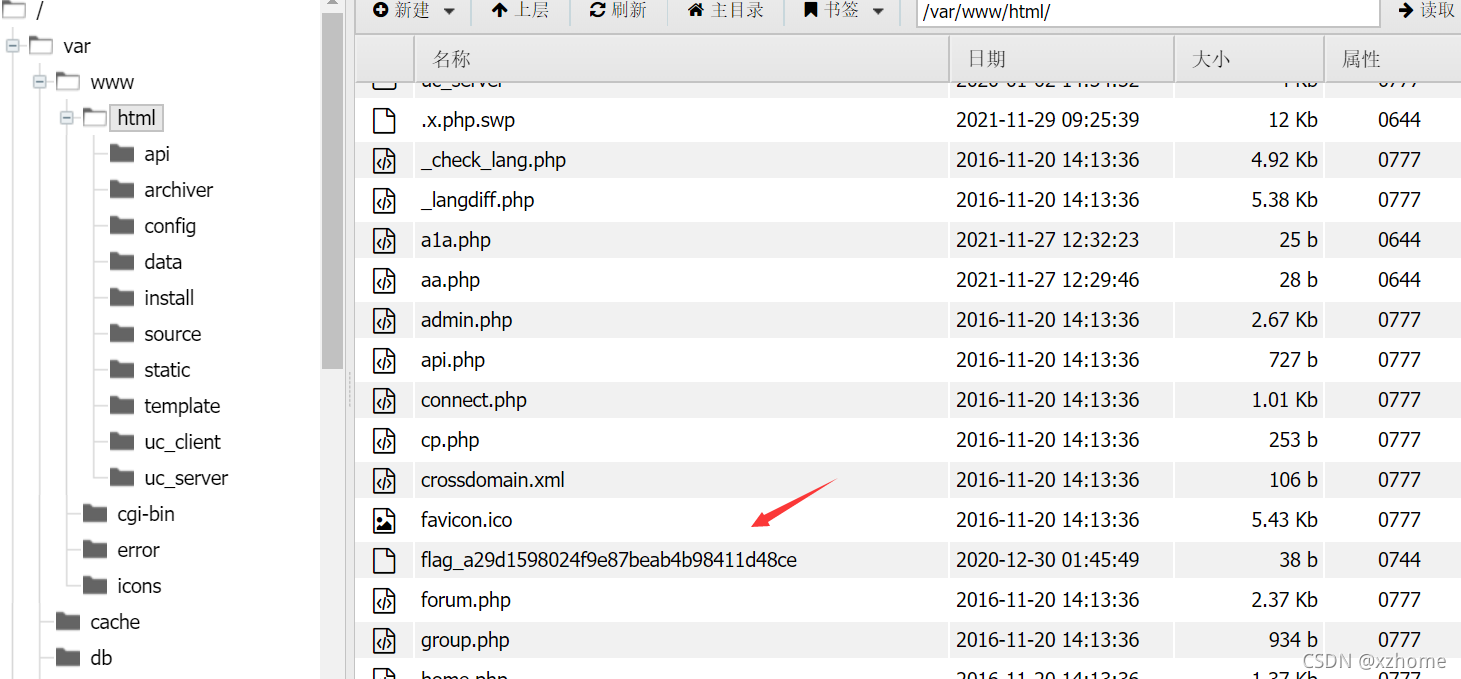
Task: Click the data folder icon
Action: [x=122, y=261]
